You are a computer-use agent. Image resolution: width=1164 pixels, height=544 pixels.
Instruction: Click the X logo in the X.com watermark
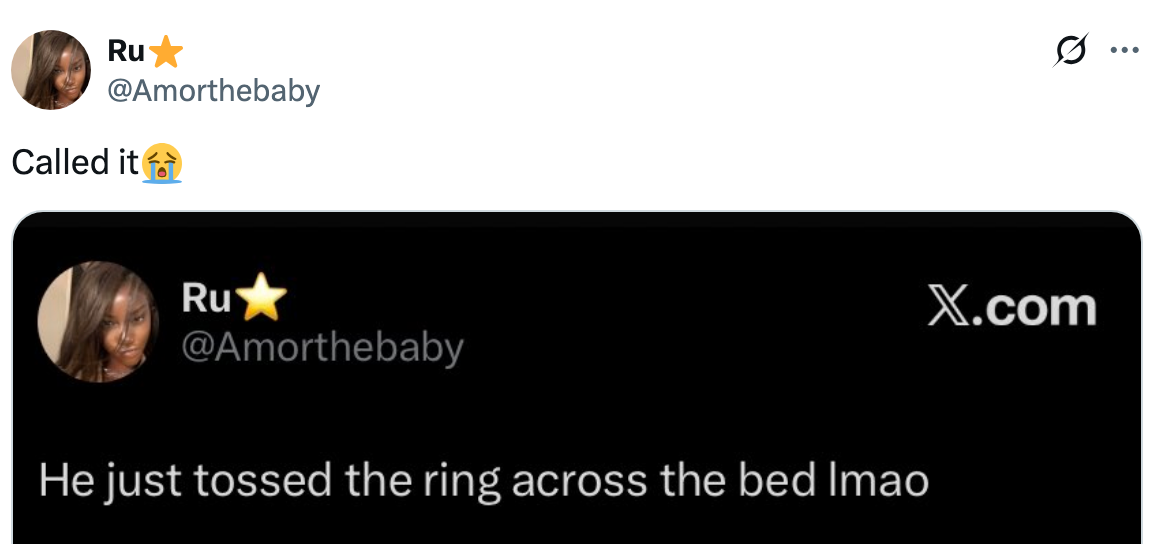[947, 308]
